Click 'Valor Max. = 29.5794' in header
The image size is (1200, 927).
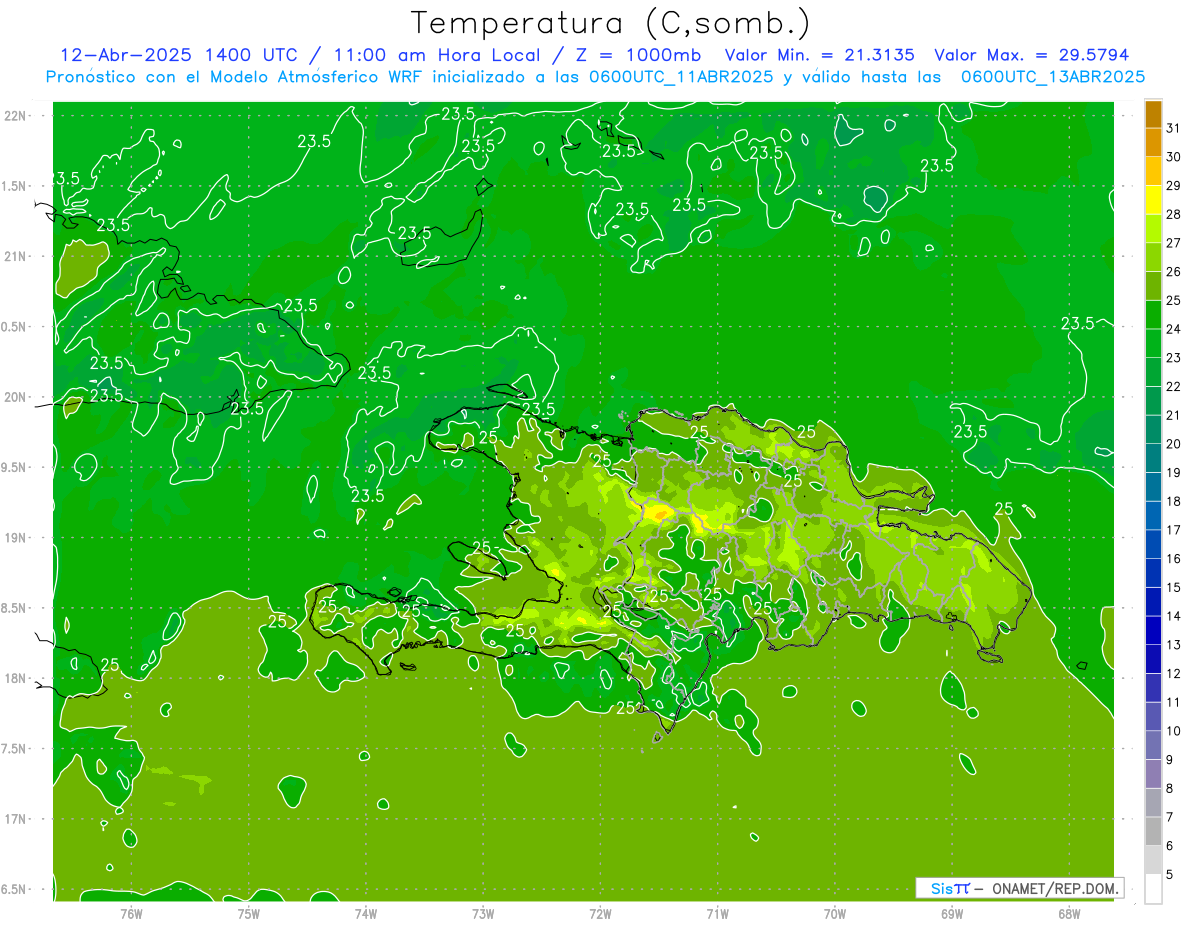pos(1030,55)
